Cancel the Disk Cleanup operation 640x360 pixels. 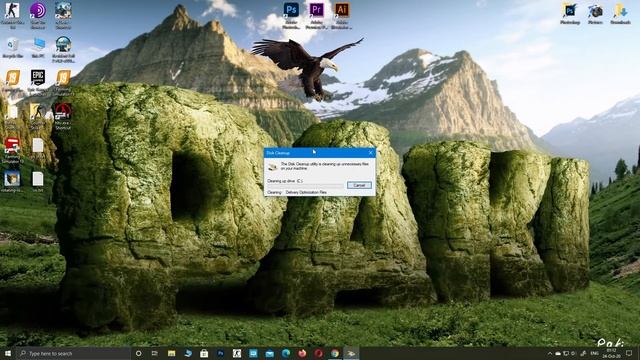(x=359, y=185)
